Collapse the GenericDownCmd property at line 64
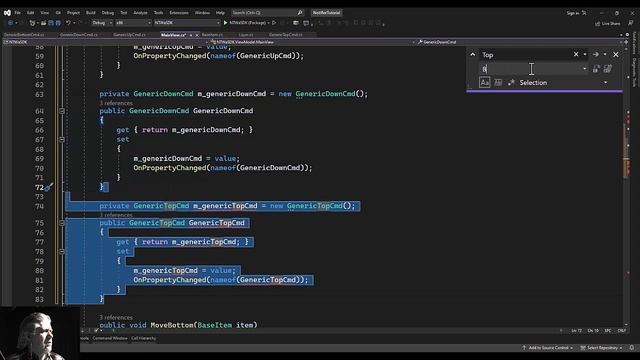Viewport: 640px width, 360px height. click(62, 111)
